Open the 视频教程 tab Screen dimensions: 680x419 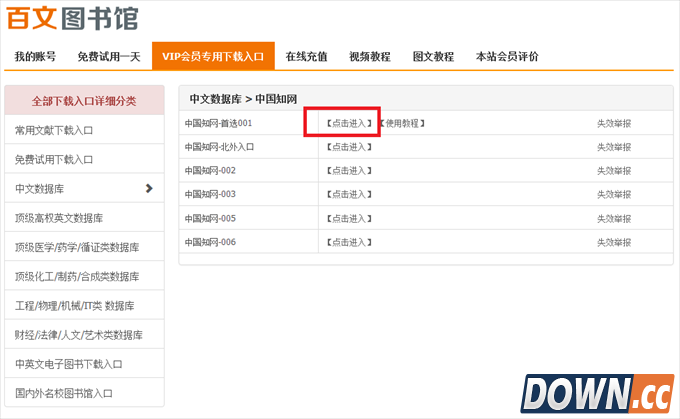point(370,56)
